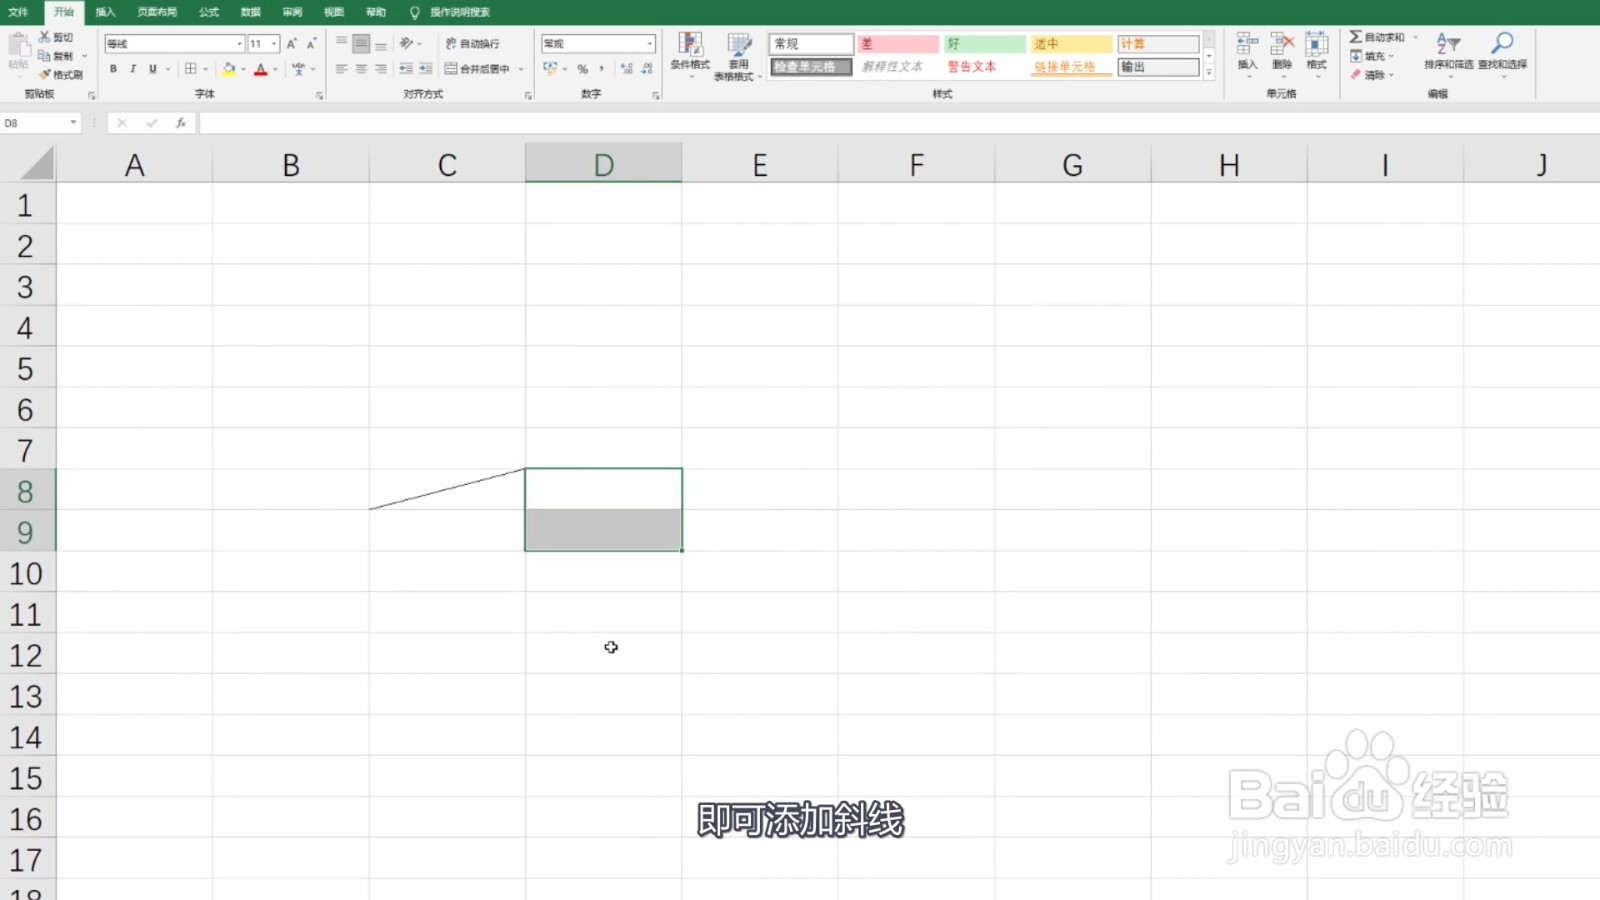Apply the yellow Fill Color bucket
The width and height of the screenshot is (1600, 900).
point(229,69)
